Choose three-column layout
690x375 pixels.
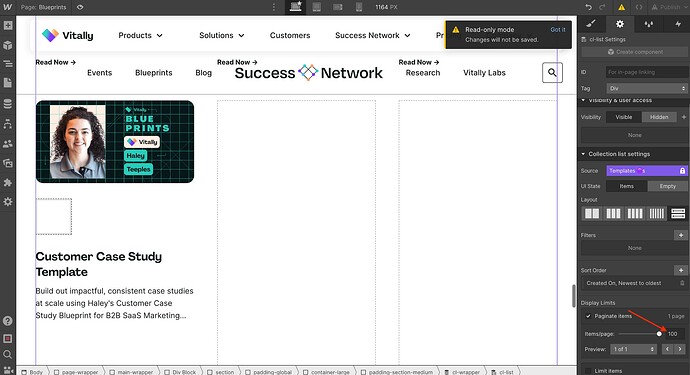point(613,214)
